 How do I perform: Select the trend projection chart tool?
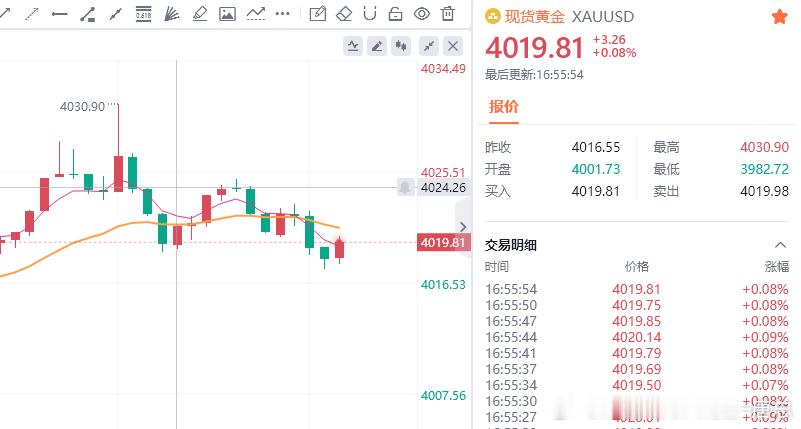point(255,14)
